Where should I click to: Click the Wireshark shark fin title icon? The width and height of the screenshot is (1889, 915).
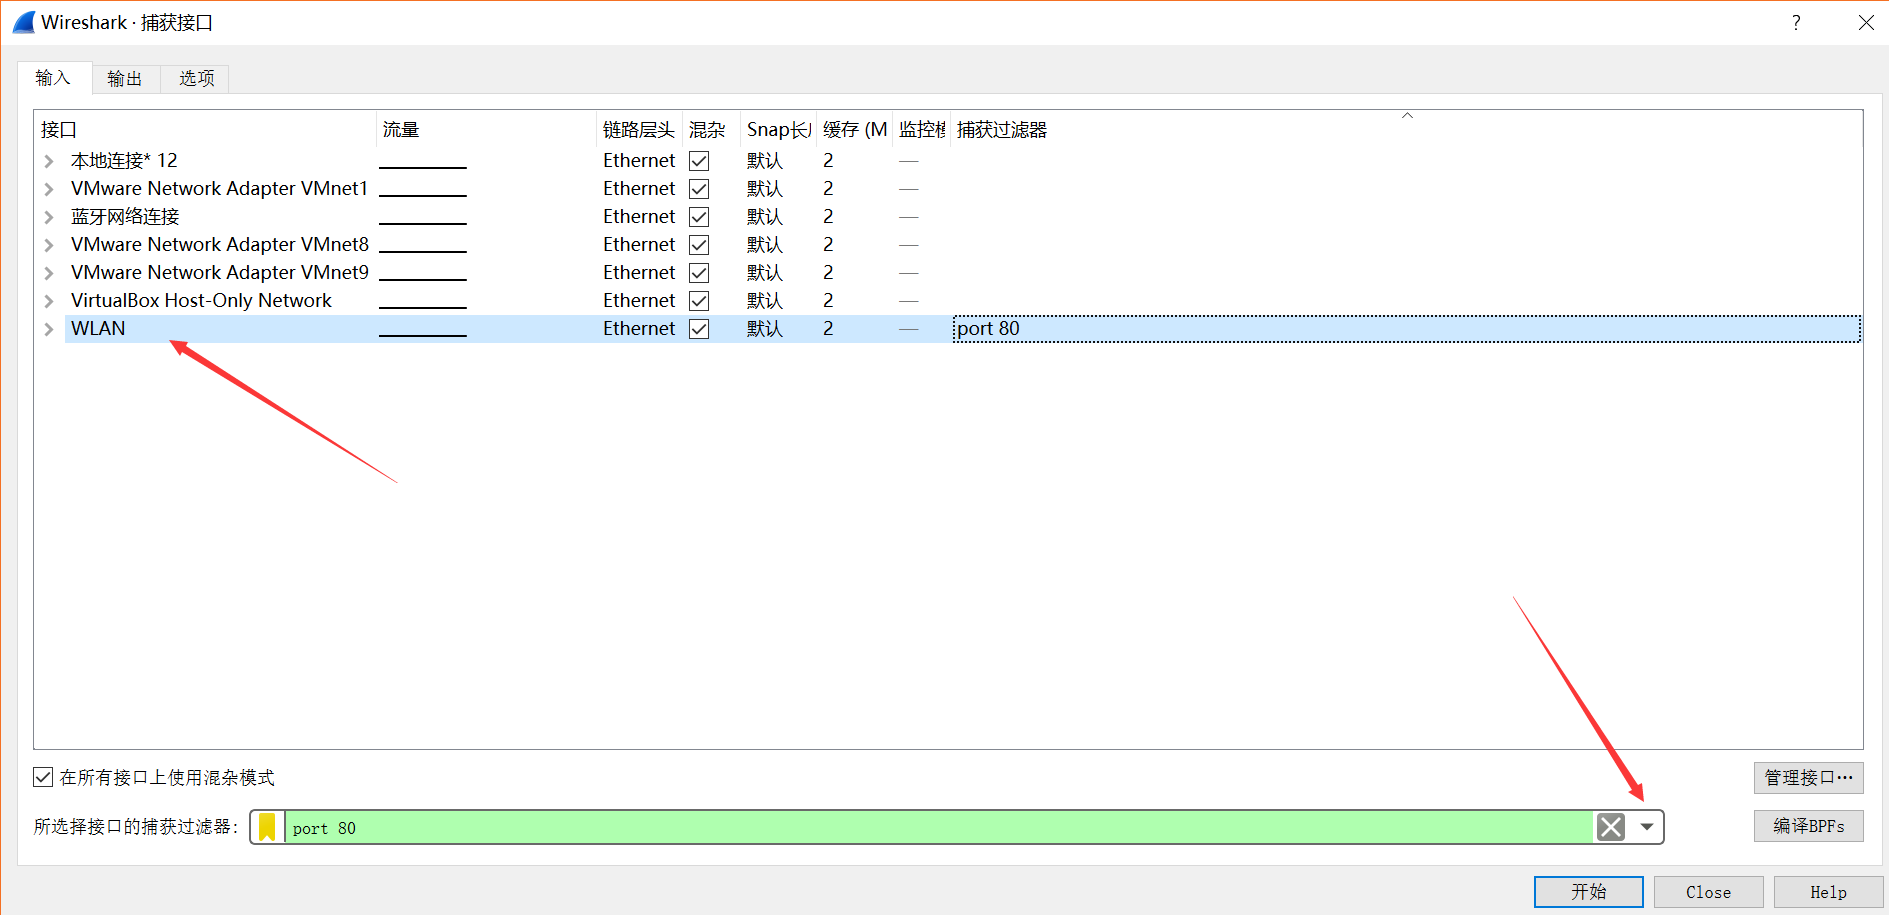[x=24, y=22]
